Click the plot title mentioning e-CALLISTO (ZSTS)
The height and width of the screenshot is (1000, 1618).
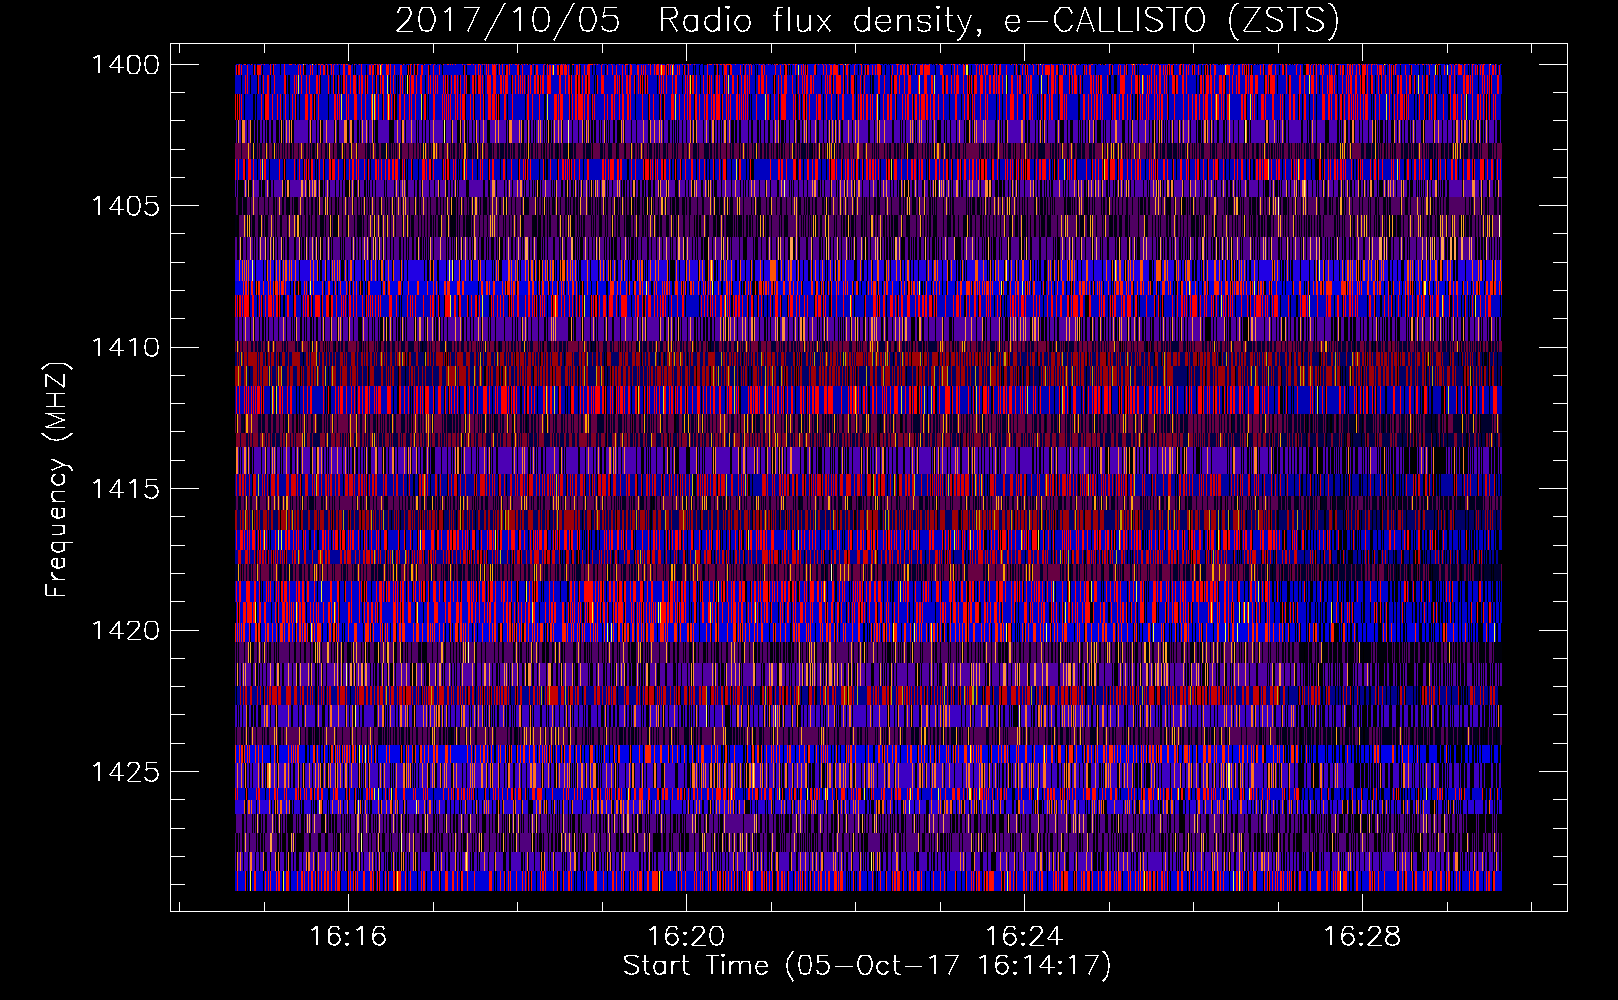tap(867, 21)
